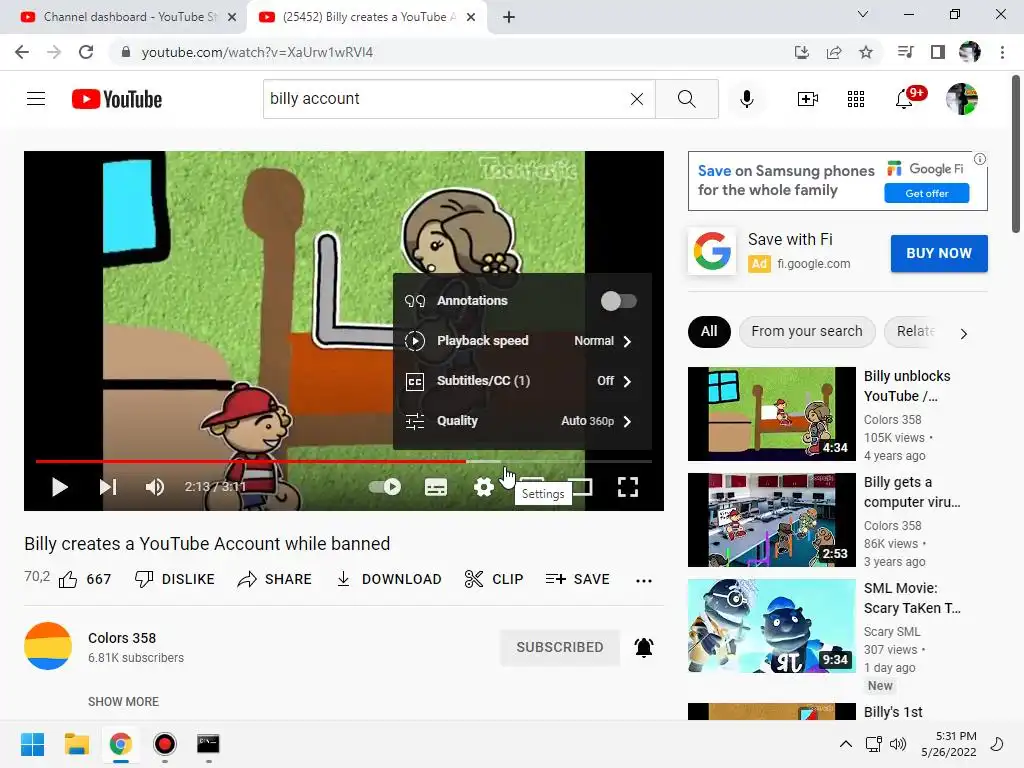Open Playback speed submenu

pos(522,341)
